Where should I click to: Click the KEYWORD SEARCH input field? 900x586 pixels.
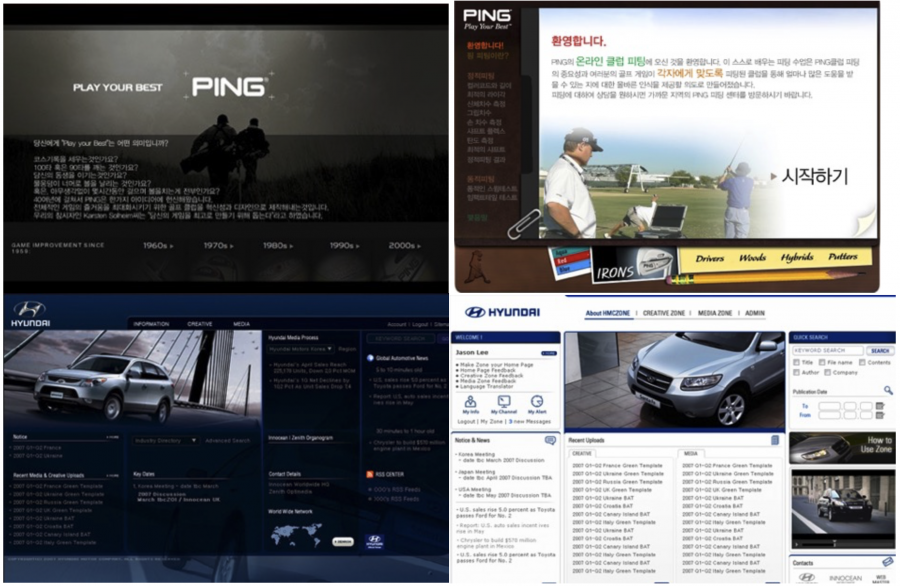[827, 351]
